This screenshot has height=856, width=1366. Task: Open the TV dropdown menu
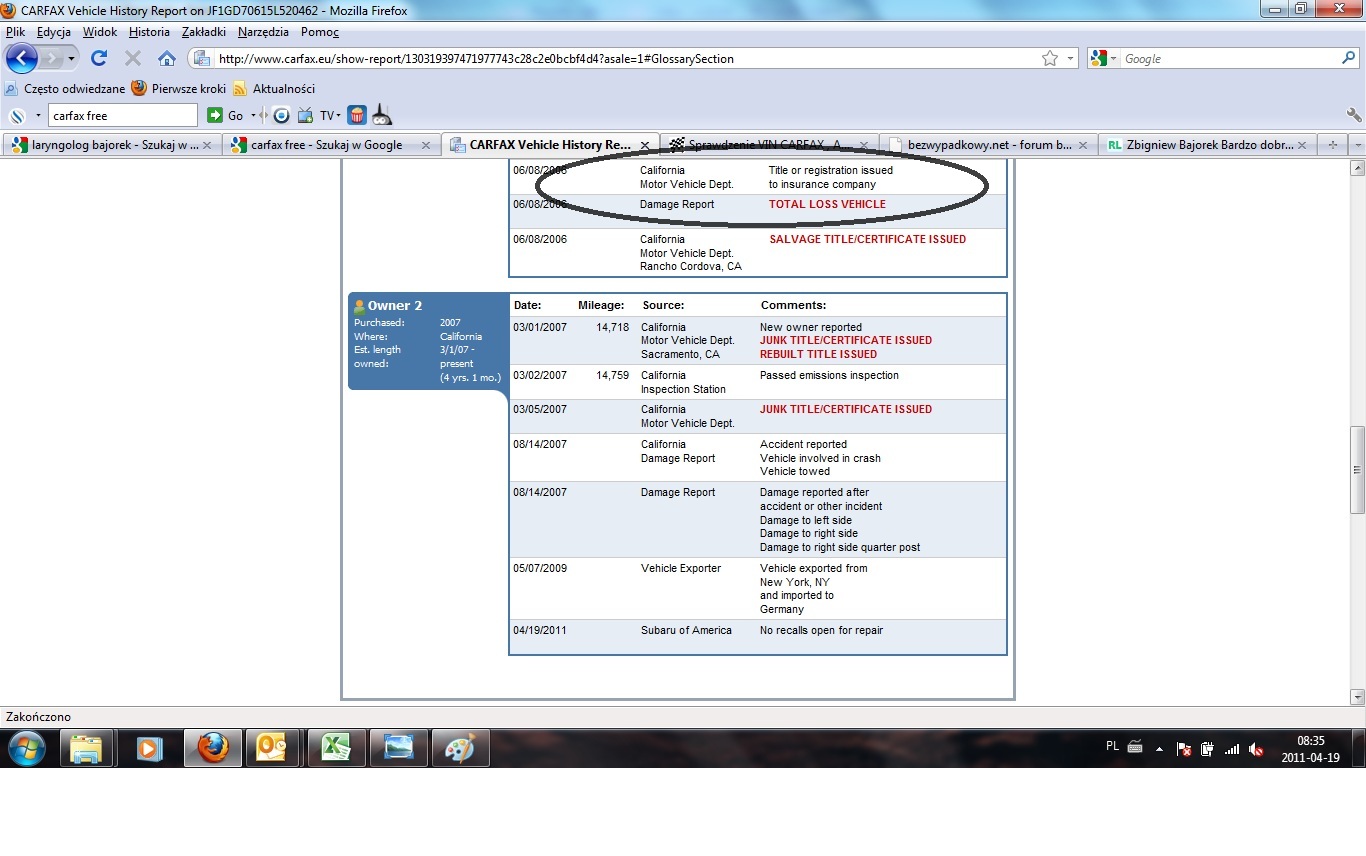pos(339,115)
